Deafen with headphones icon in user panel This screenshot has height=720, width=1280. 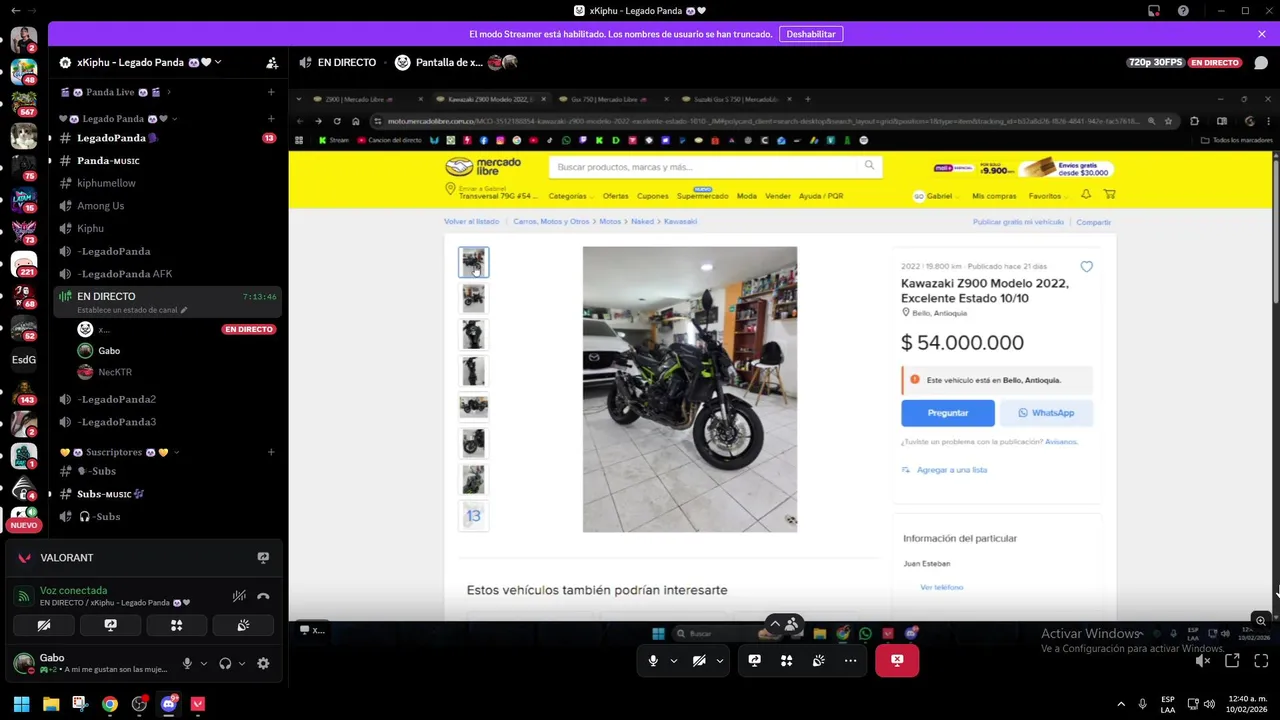tap(225, 663)
